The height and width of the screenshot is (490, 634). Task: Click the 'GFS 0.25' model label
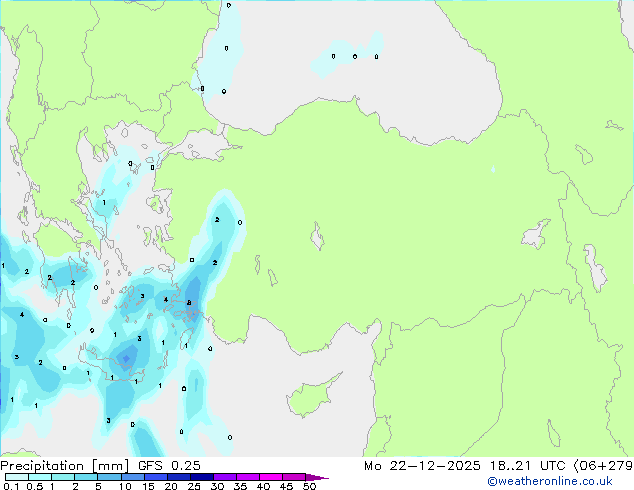coord(169,466)
